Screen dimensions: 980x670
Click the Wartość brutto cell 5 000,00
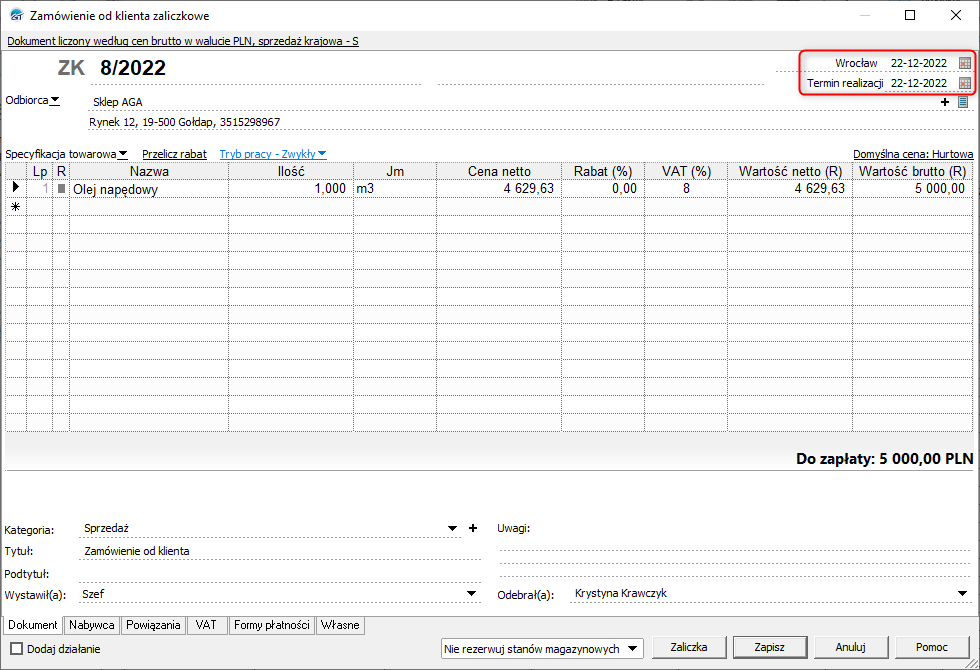tap(912, 189)
